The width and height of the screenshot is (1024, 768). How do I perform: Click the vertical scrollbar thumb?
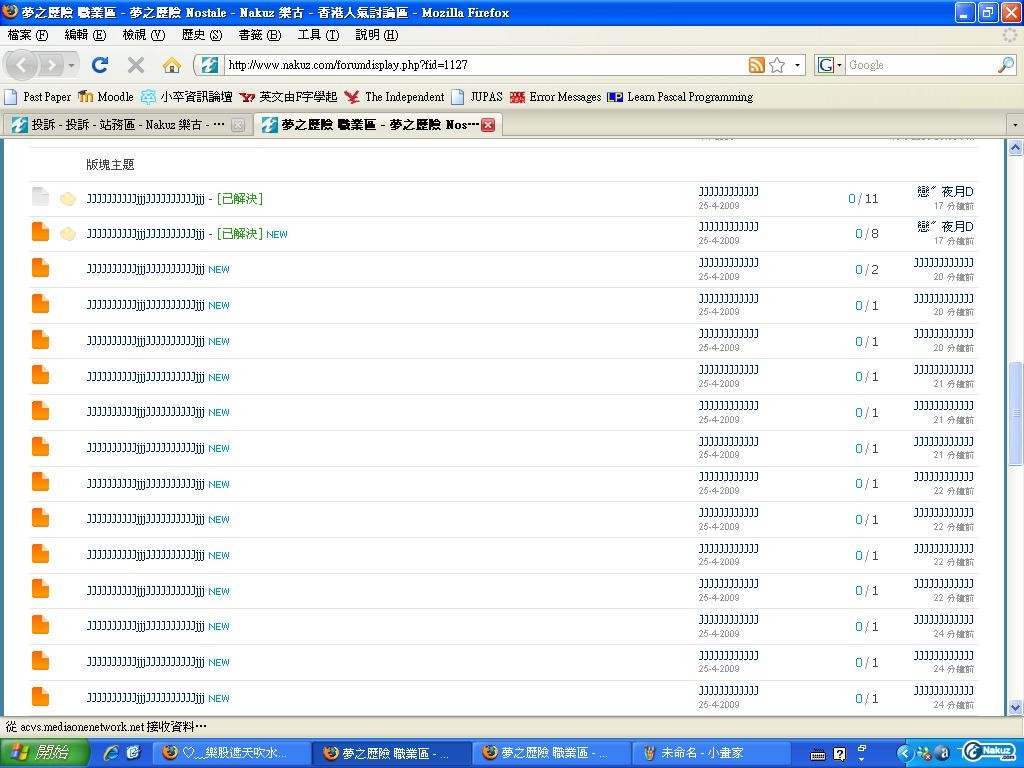(1016, 413)
